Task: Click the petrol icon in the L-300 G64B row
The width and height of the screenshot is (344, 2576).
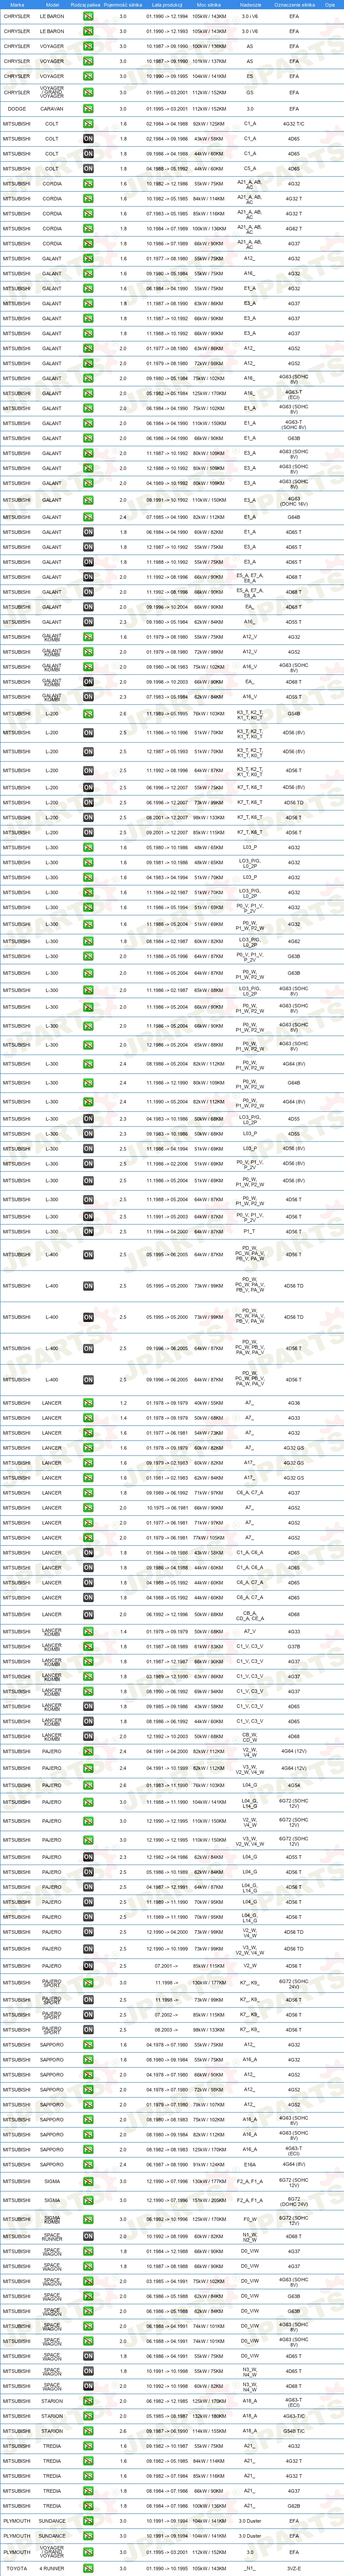Action: tap(88, 1083)
